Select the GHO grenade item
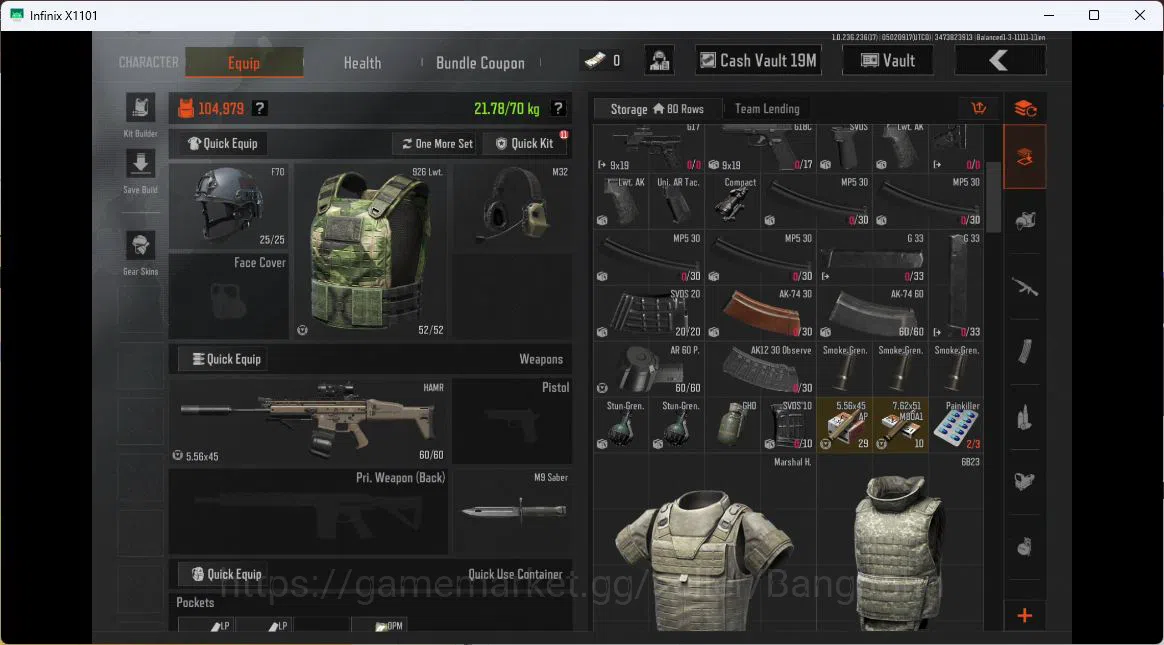The height and width of the screenshot is (645, 1164). 732,425
